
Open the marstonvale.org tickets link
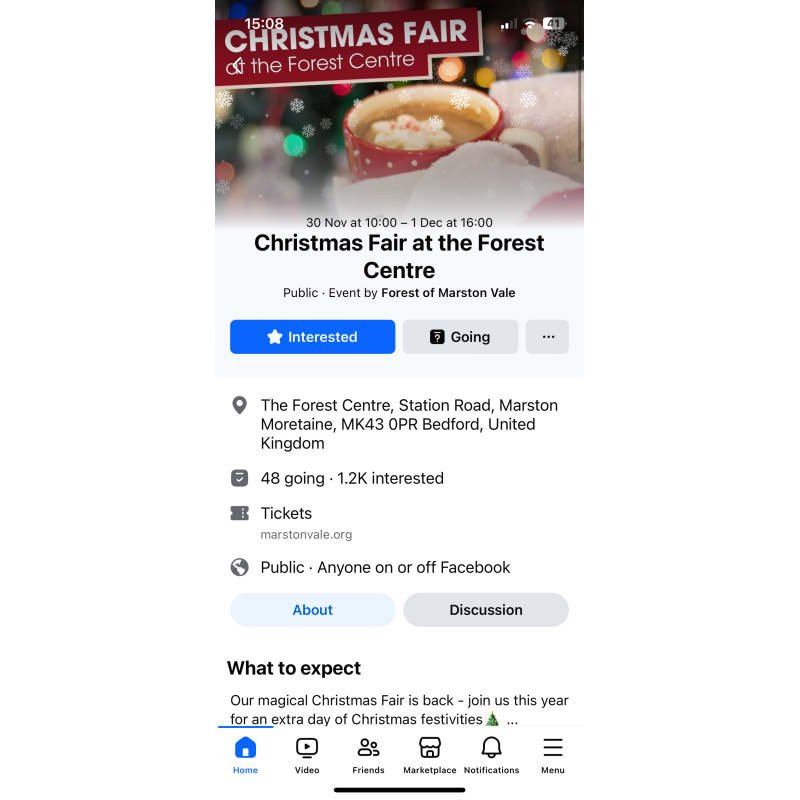[306, 535]
